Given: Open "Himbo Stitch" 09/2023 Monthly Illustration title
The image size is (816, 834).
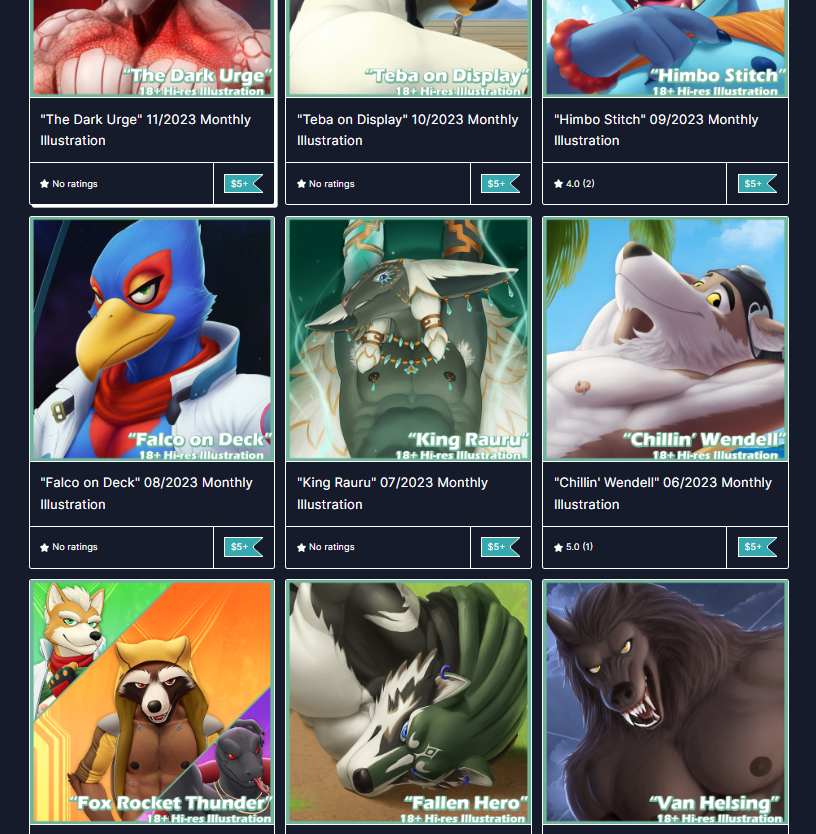Looking at the screenshot, I should coord(656,130).
